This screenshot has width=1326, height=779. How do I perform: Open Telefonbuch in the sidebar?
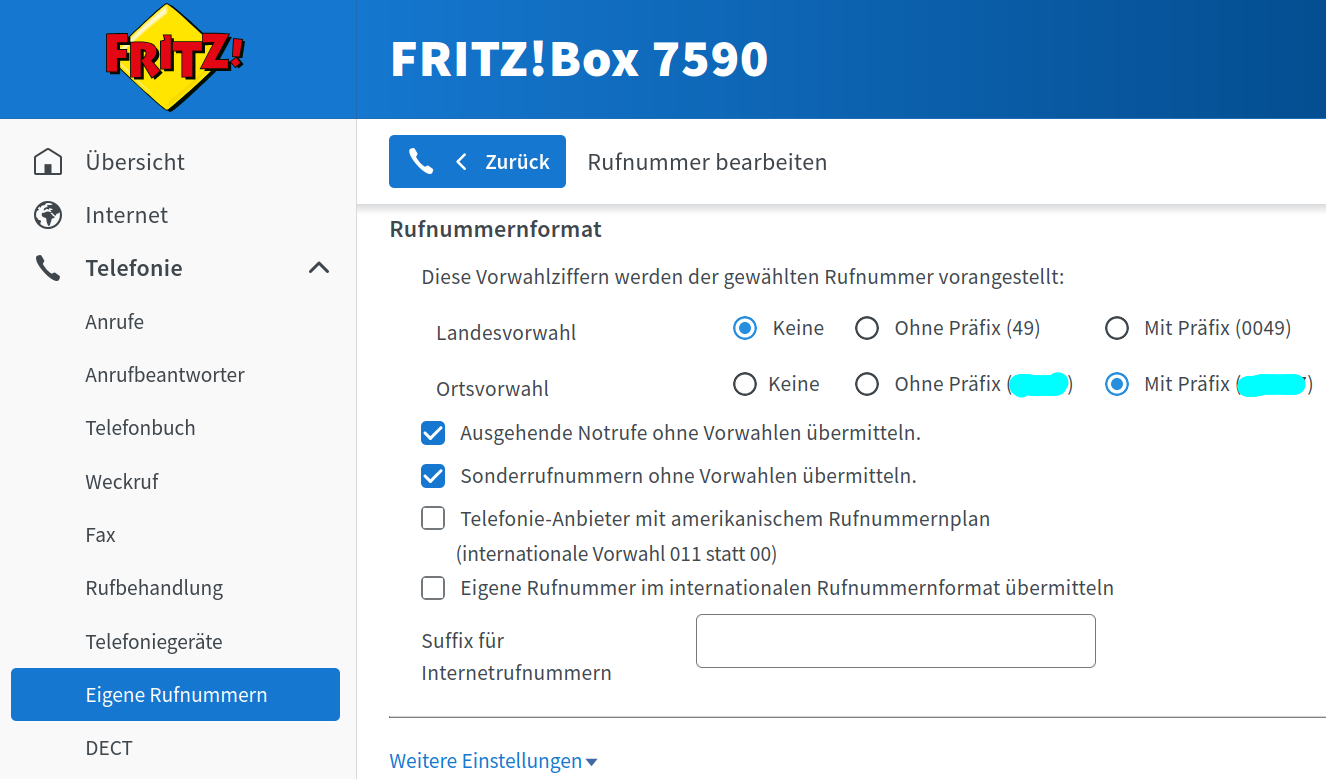click(x=141, y=428)
